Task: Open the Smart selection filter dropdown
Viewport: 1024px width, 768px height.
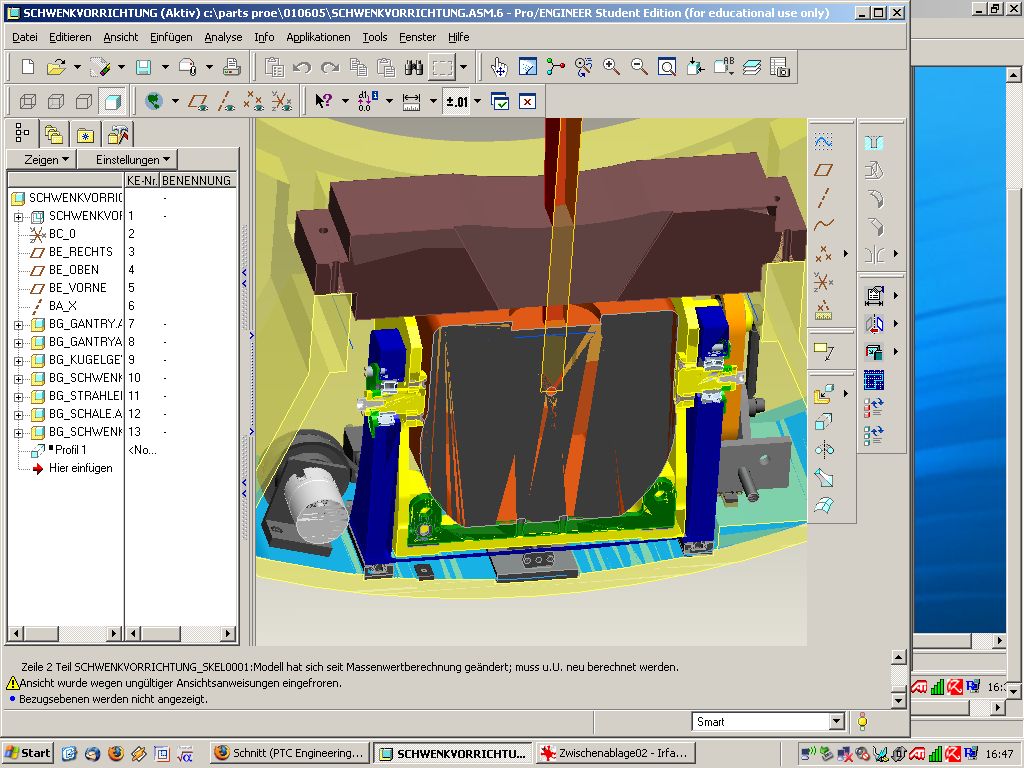Action: [836, 722]
